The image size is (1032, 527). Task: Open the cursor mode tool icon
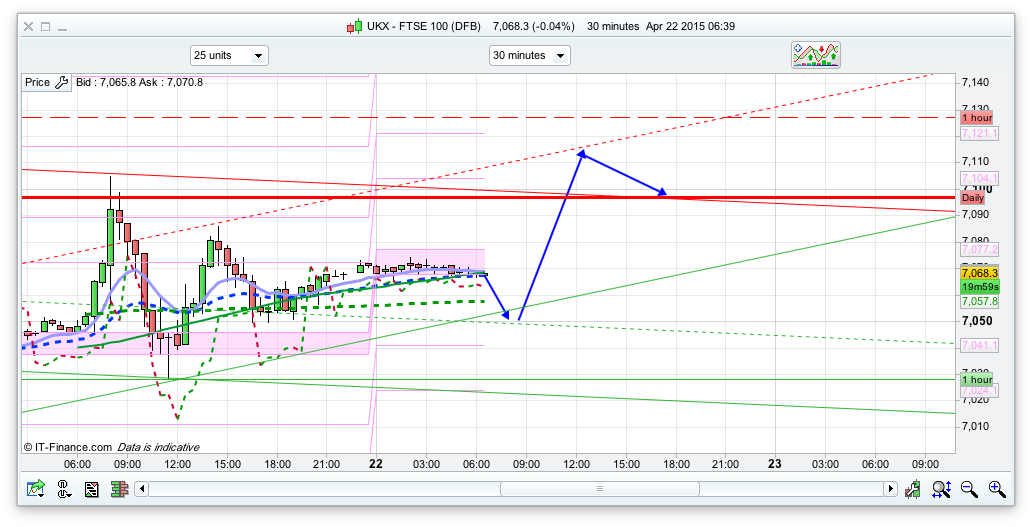pos(65,489)
